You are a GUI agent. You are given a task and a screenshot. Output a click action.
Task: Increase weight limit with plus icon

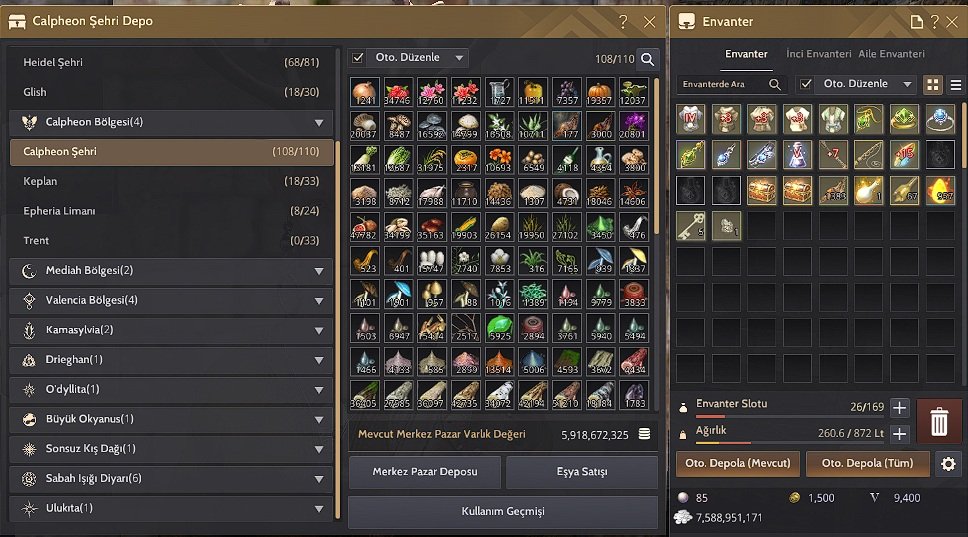[x=899, y=434]
